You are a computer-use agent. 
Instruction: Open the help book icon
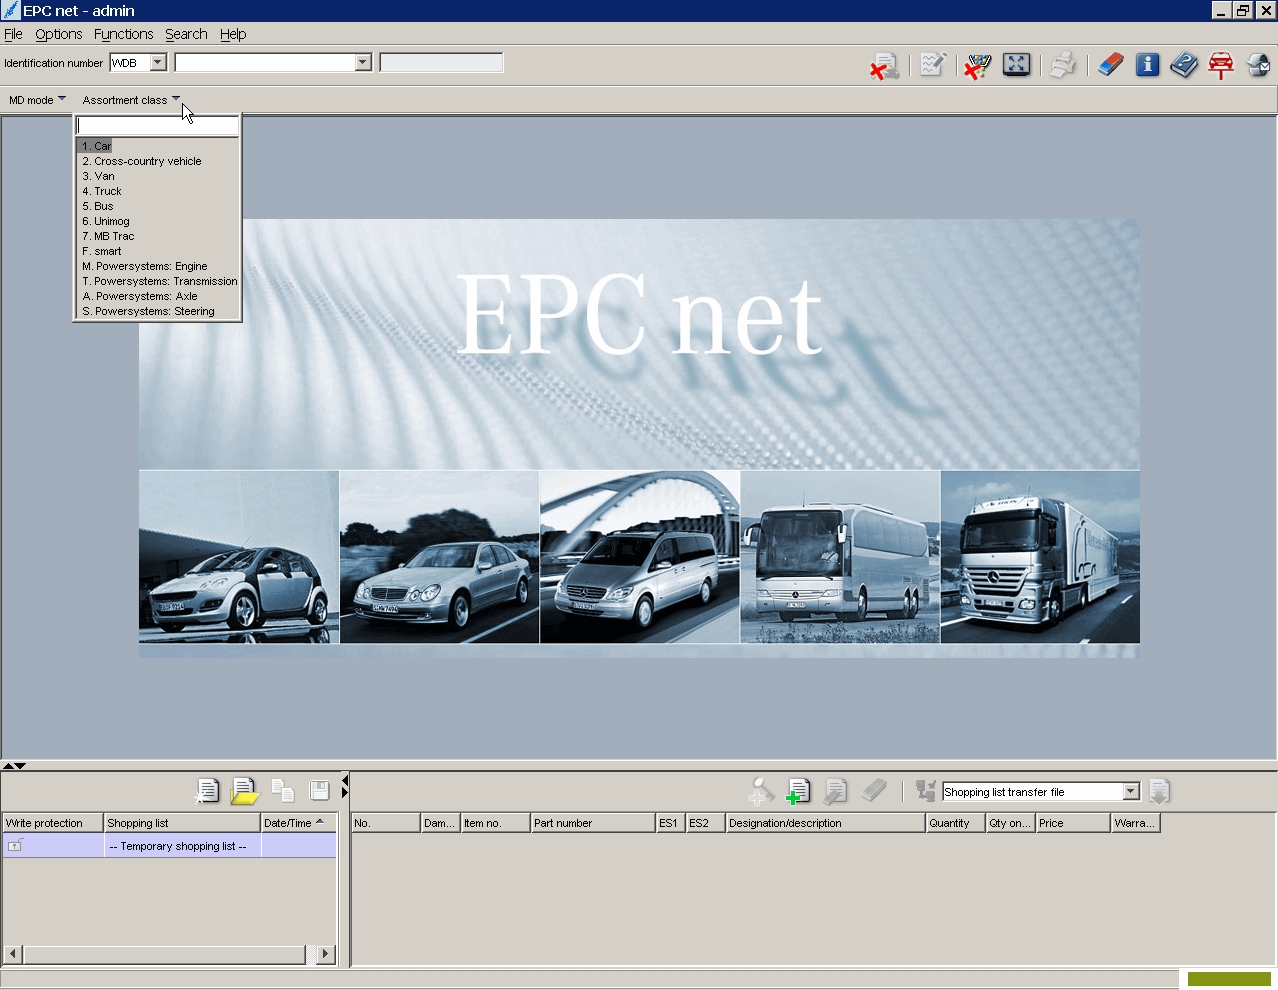click(x=1183, y=65)
